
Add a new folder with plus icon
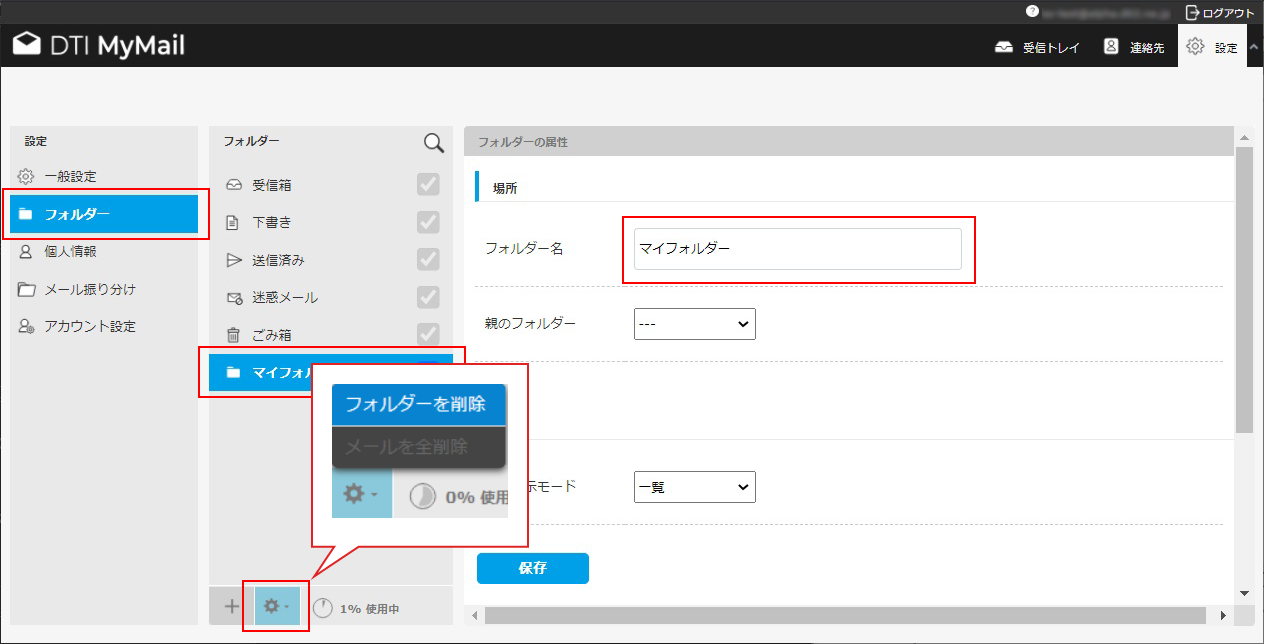click(x=231, y=606)
